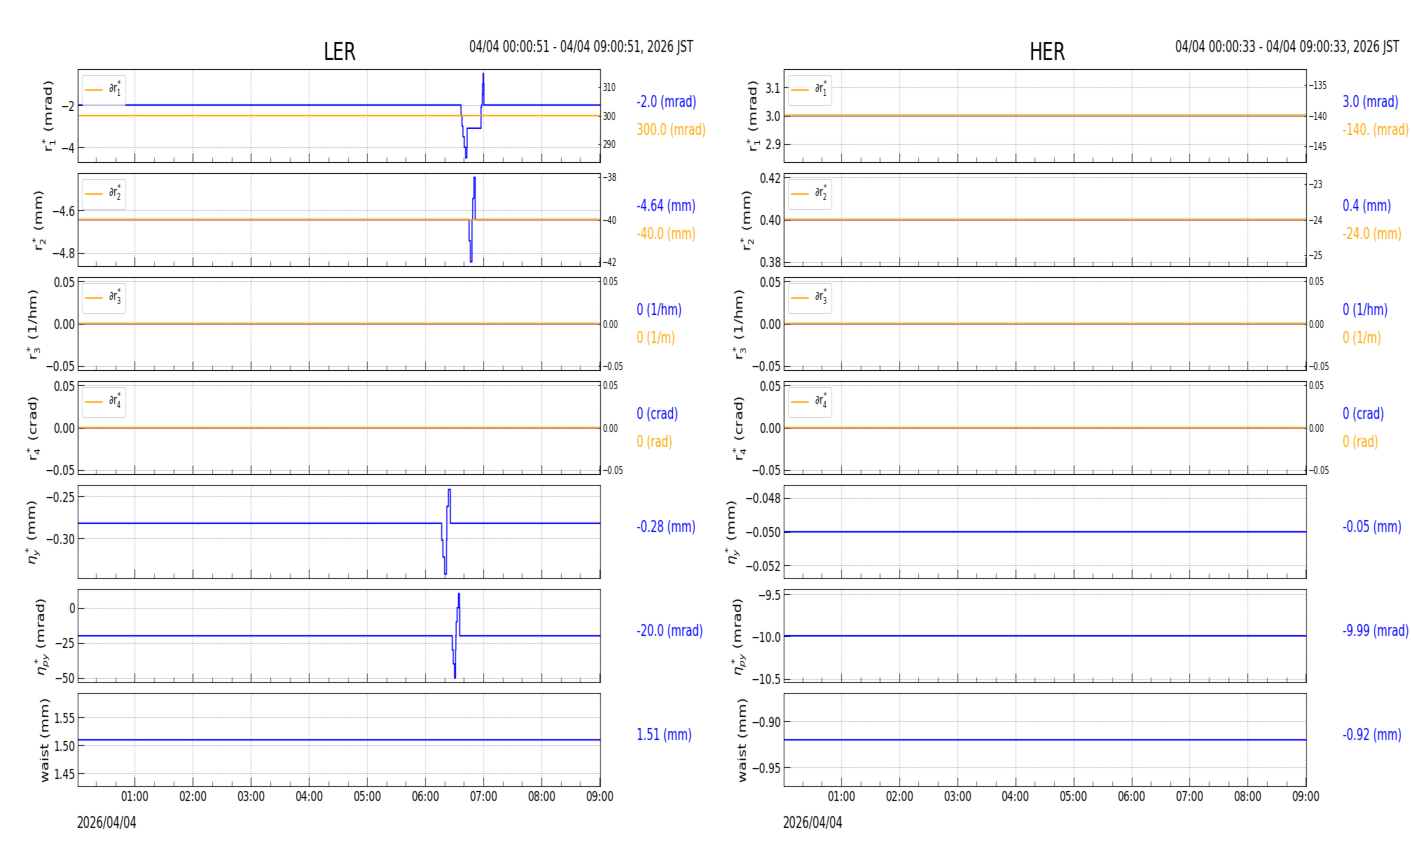Click the HER panel title
This screenshot has height=864, width=1412.
(1047, 52)
